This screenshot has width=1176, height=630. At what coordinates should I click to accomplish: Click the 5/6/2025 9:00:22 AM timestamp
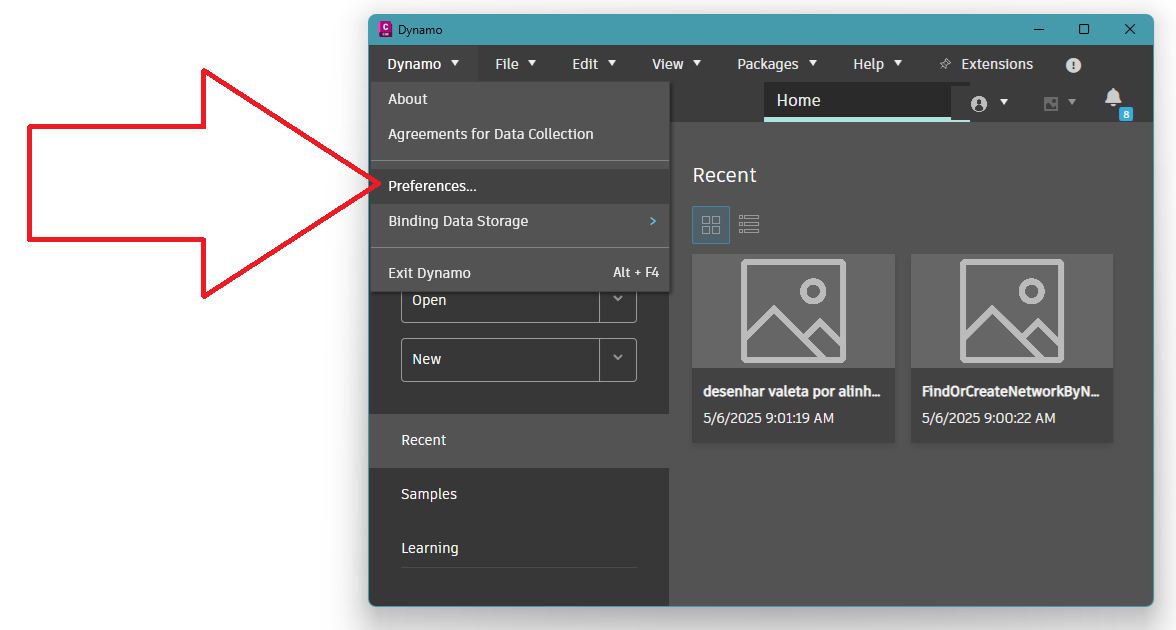[x=988, y=418]
